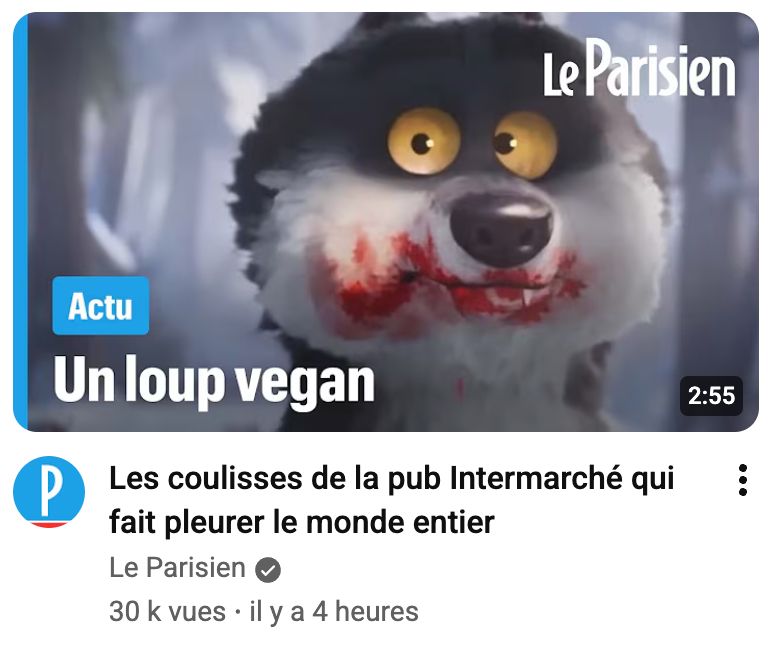Click the blue vertical stripe on thumbnail edge

point(20,221)
